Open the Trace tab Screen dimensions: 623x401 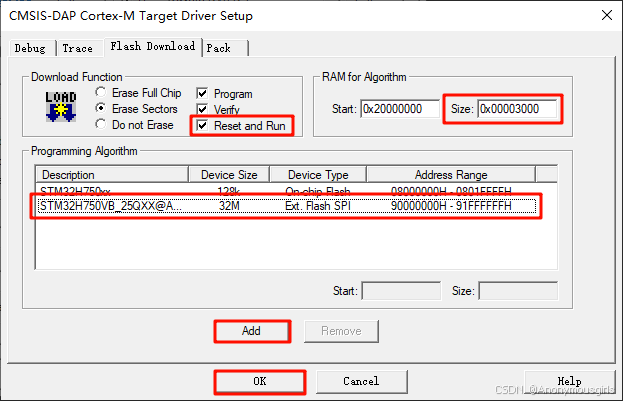tap(77, 48)
